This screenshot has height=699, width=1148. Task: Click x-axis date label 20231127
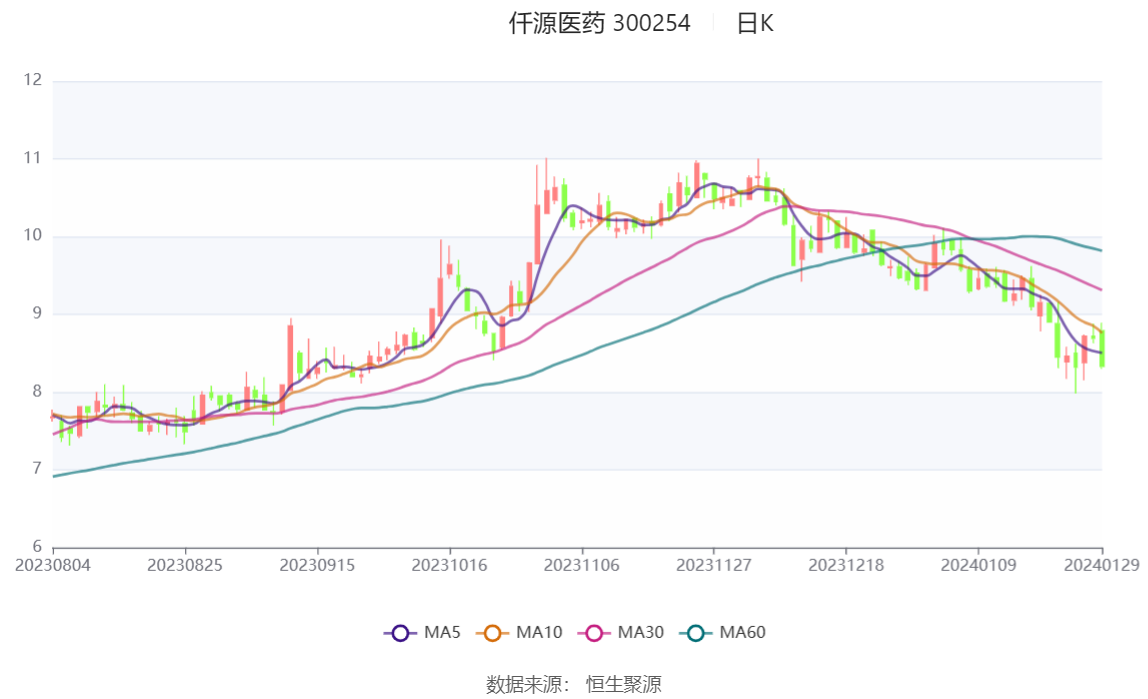tap(714, 565)
